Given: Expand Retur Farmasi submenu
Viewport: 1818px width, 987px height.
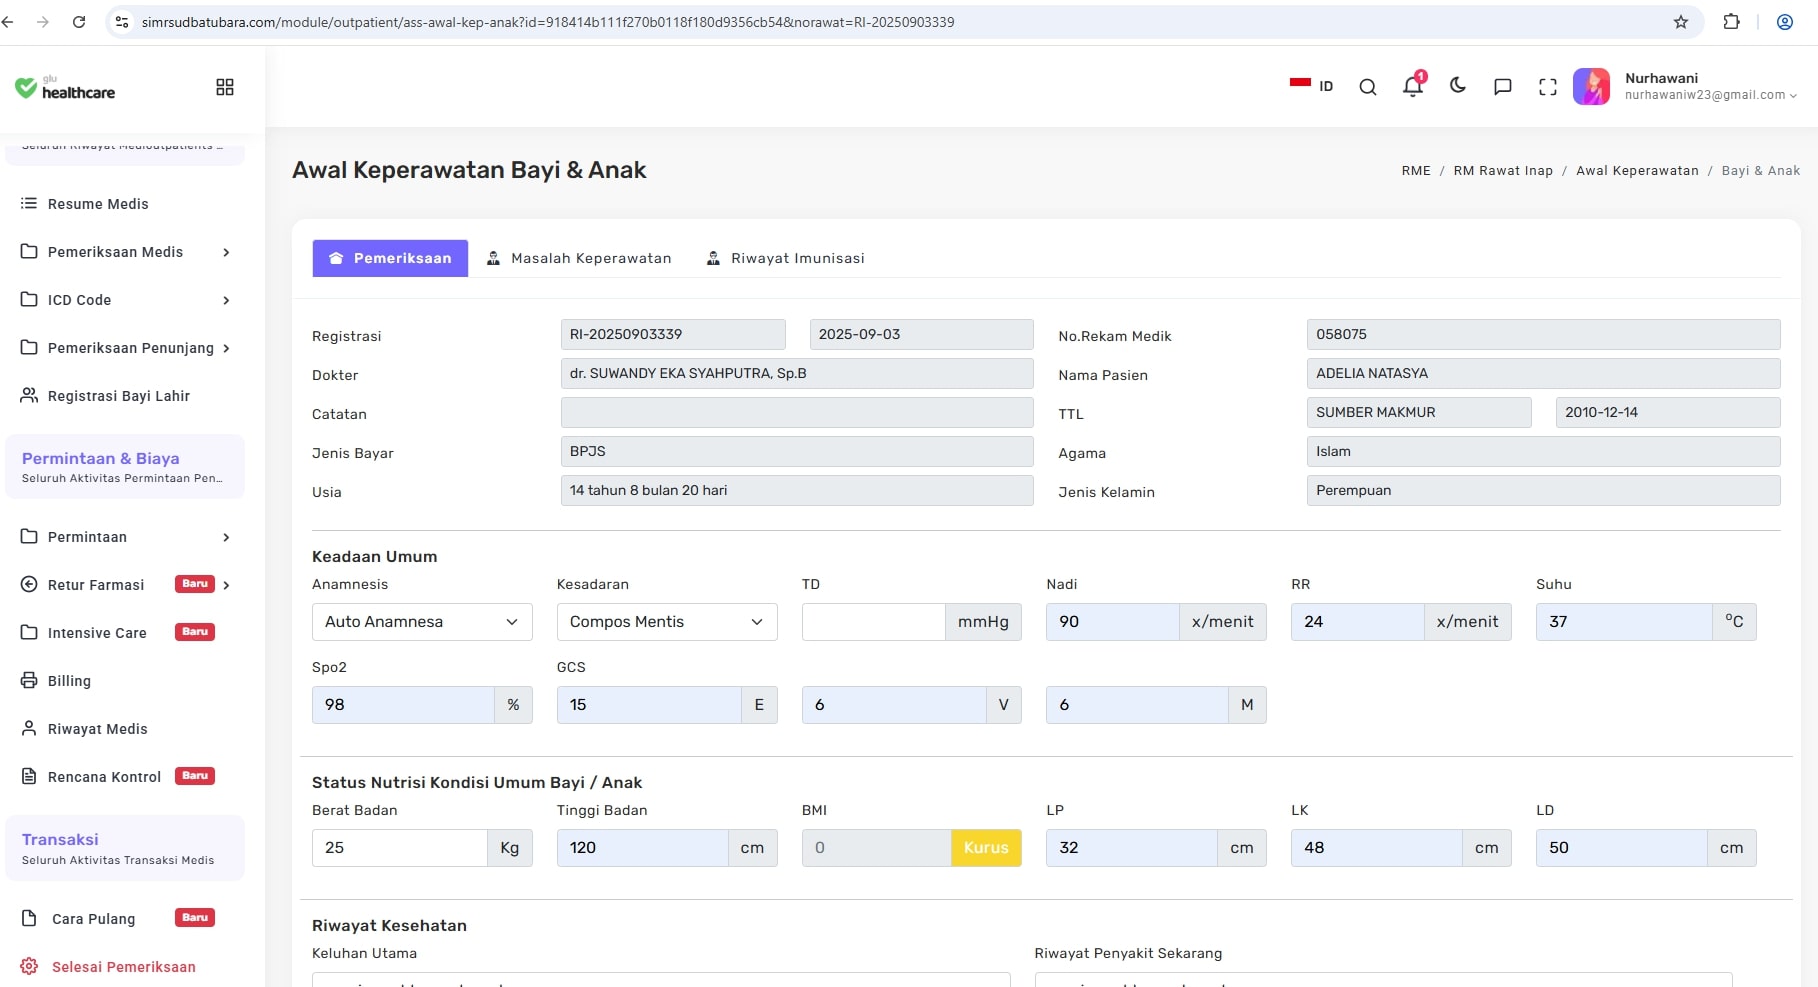Looking at the screenshot, I should tap(226, 585).
